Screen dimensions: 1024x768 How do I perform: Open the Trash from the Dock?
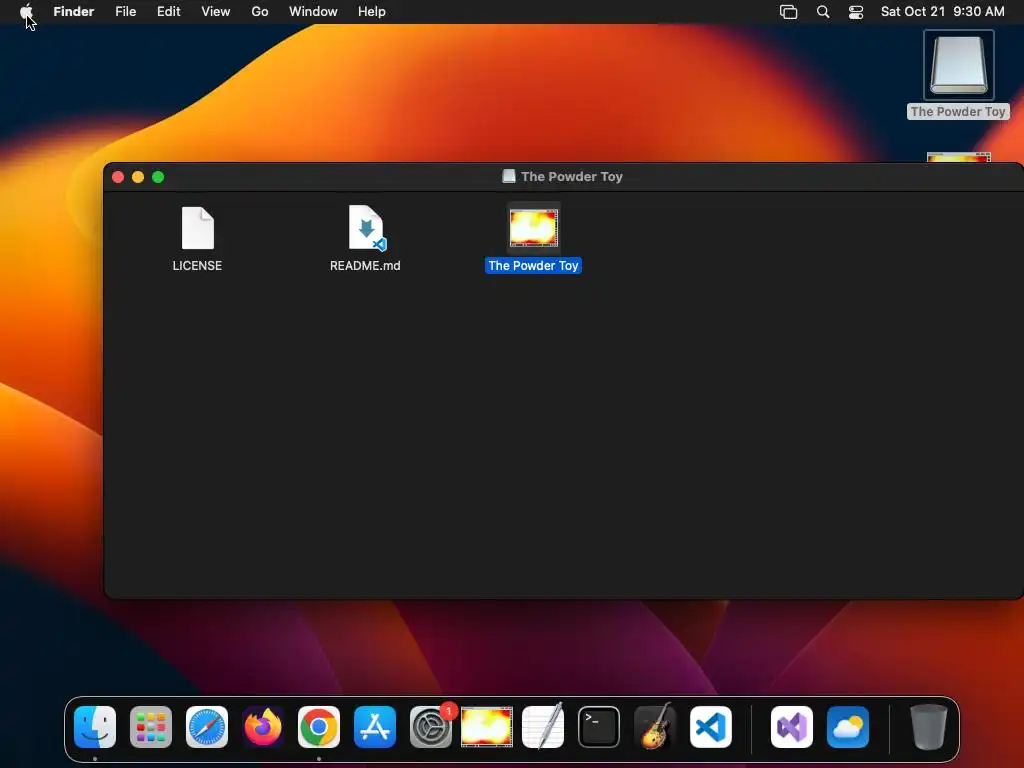point(929,727)
